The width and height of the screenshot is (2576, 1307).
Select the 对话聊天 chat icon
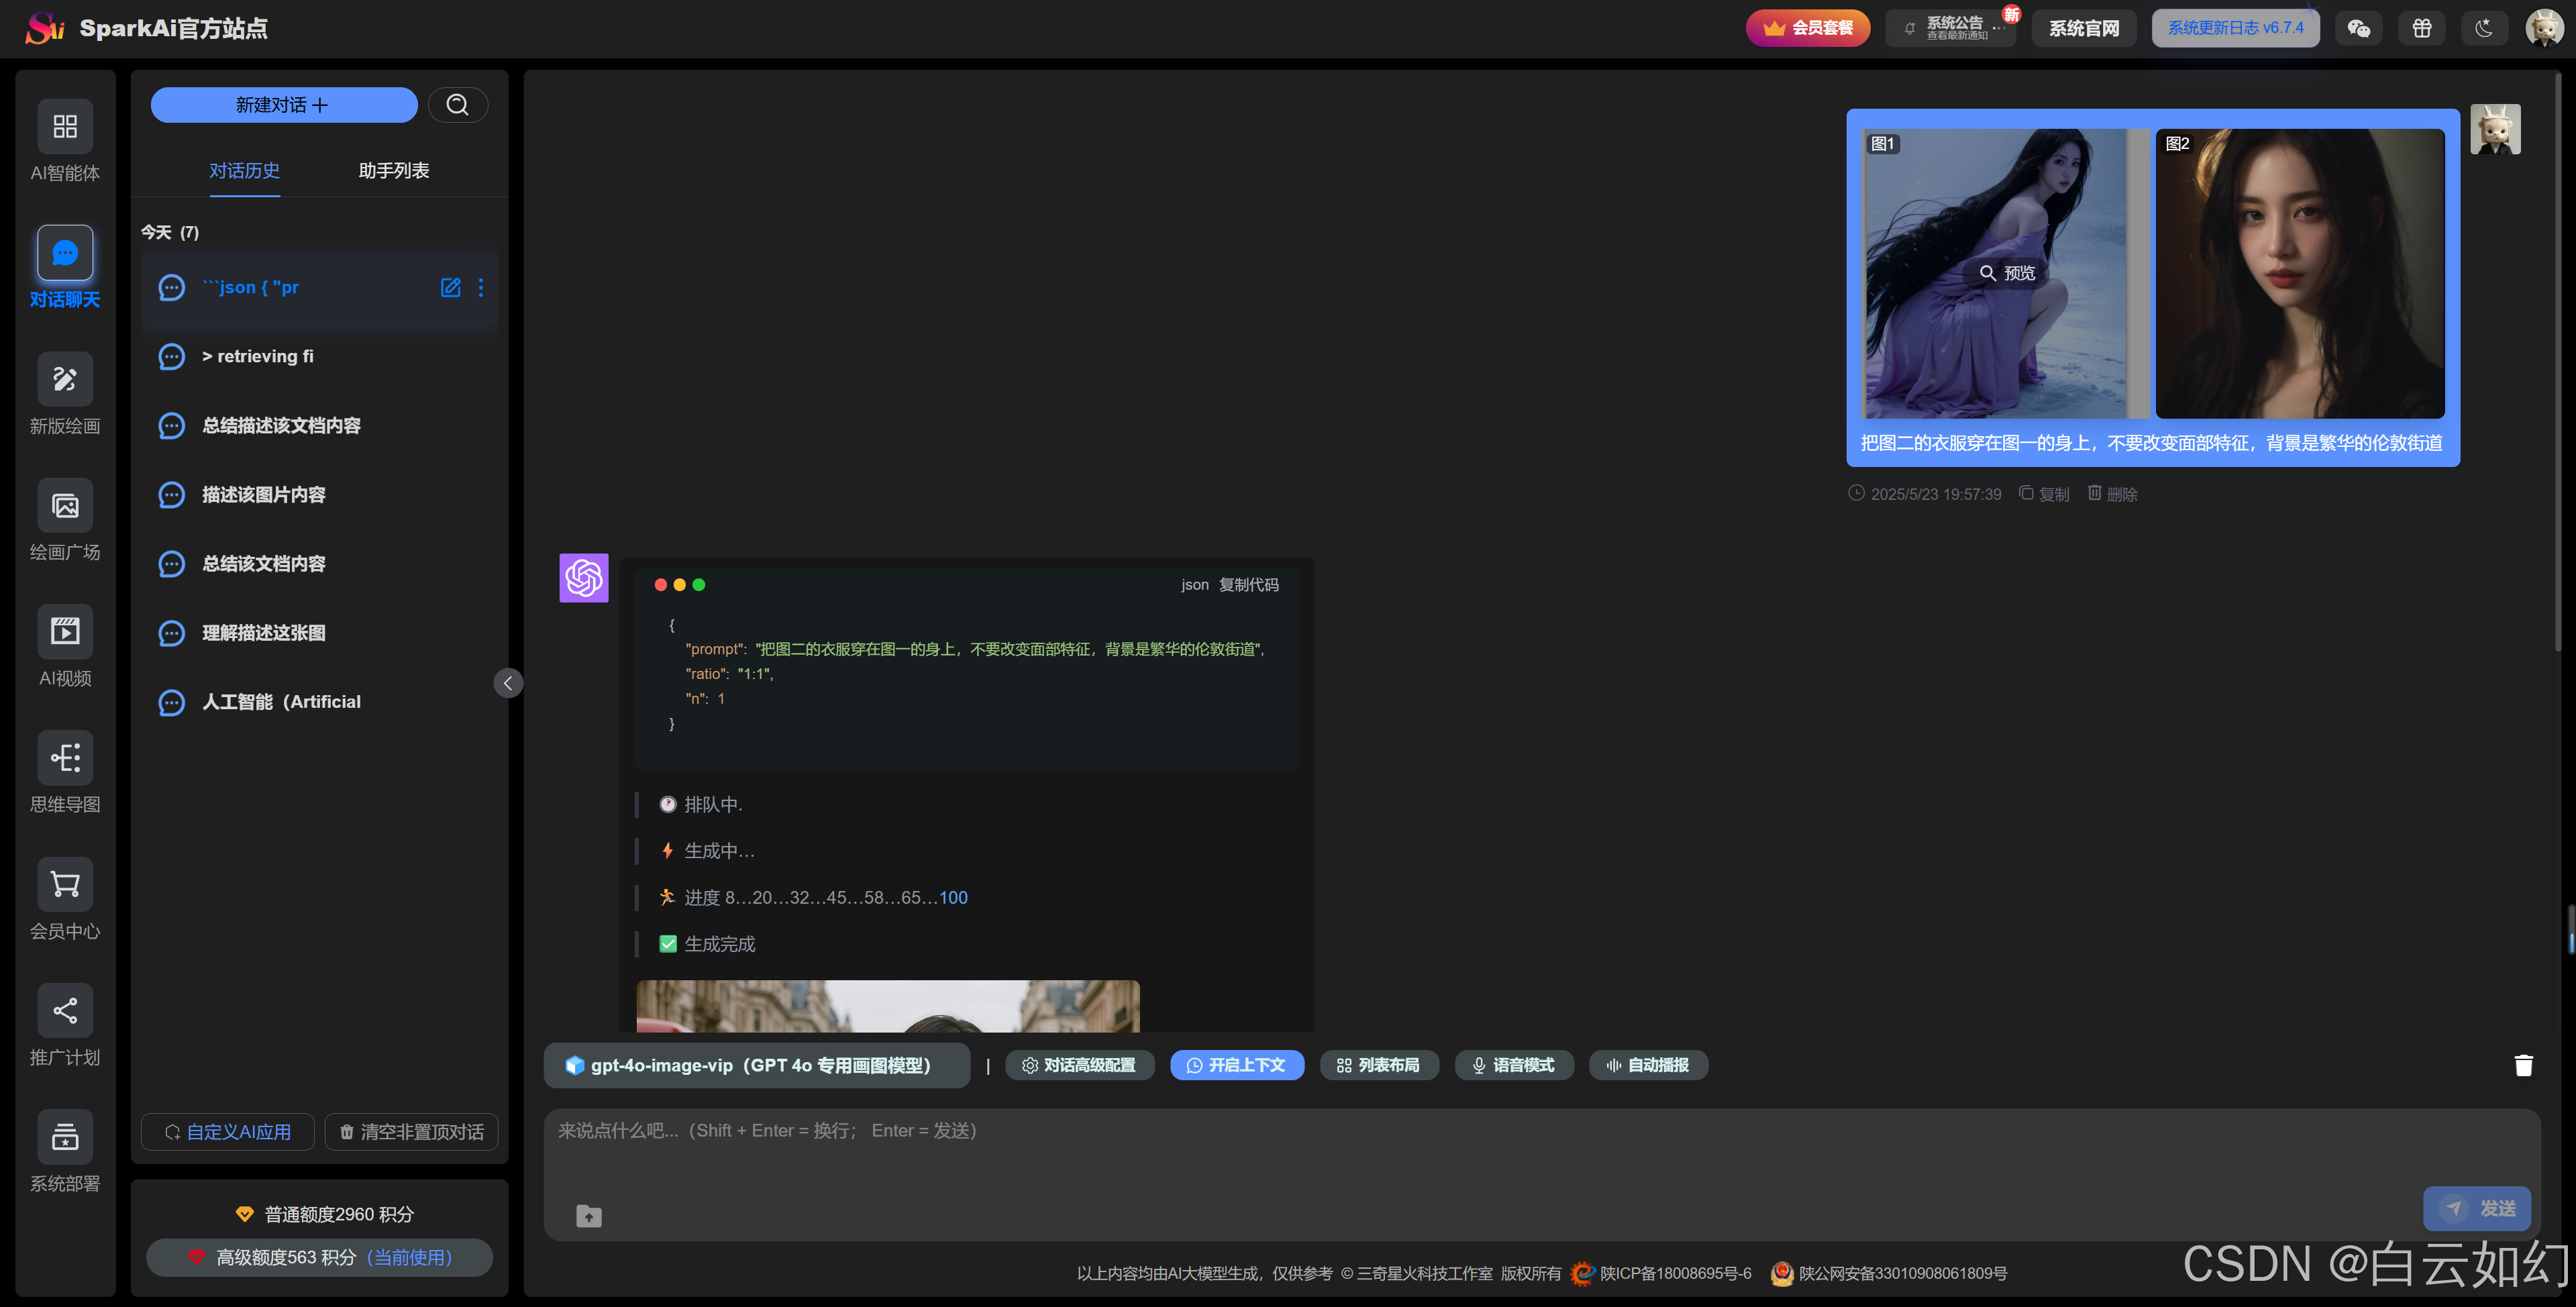[65, 253]
